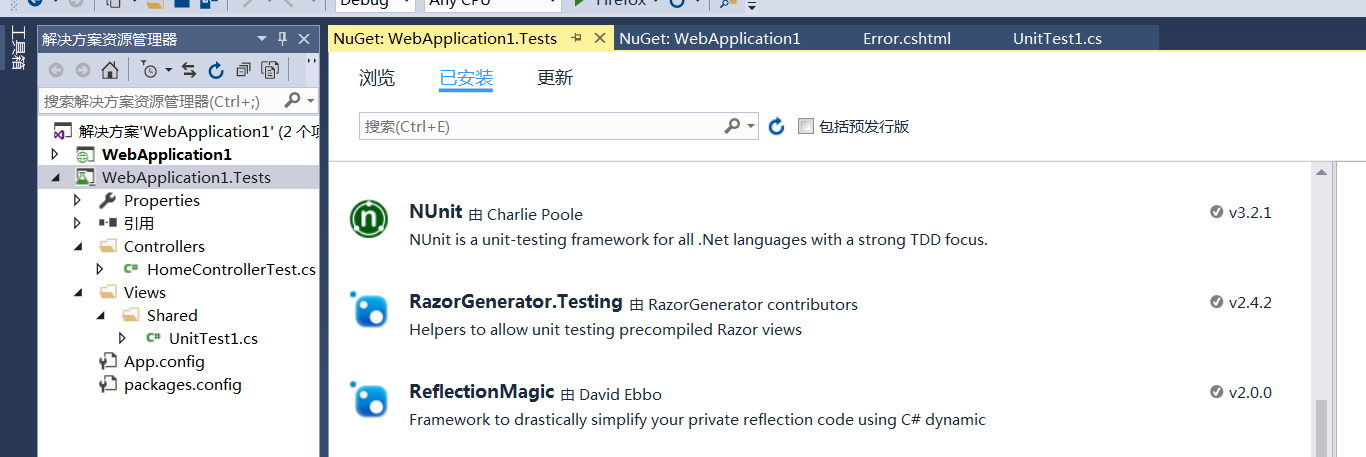
Task: Click the Home icon in Solution Explorer toolbar
Action: (x=110, y=70)
